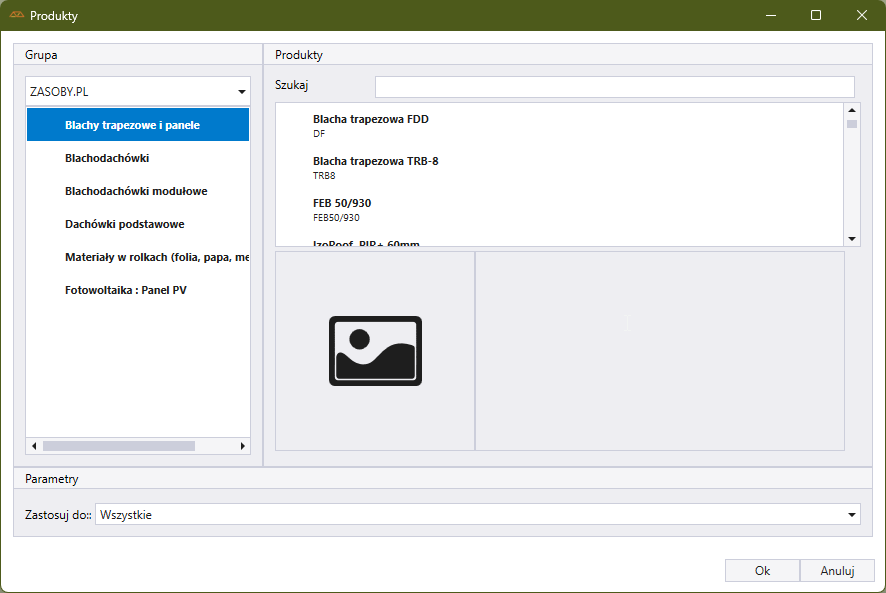Click the app icon in title bar
886x593 pixels.
point(16,16)
